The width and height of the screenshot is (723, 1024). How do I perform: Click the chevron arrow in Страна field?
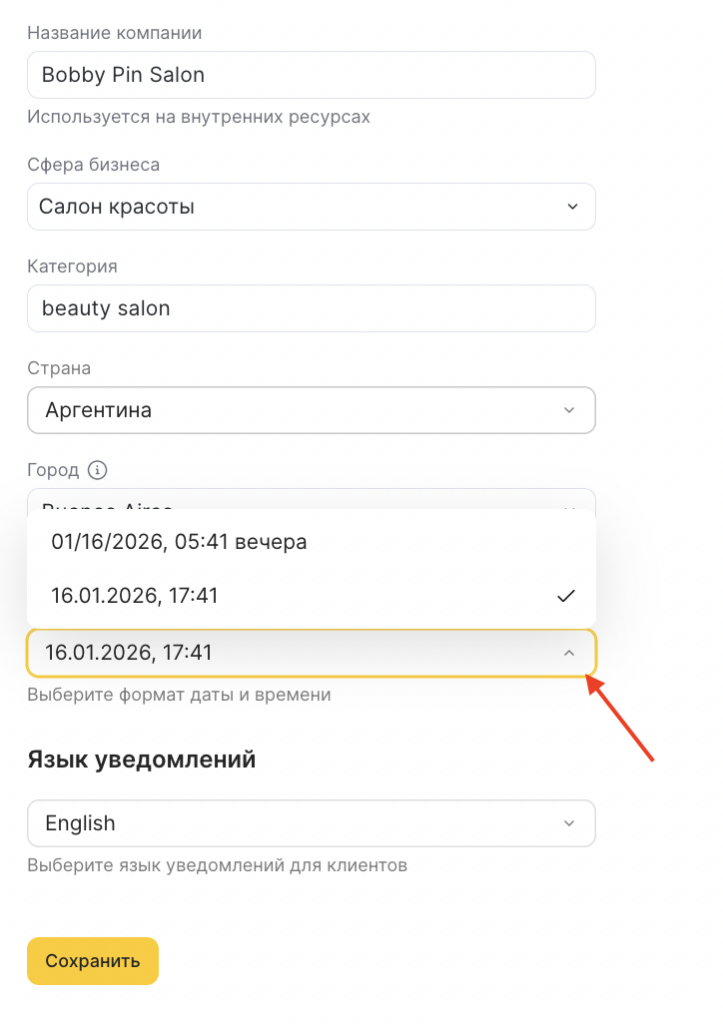(569, 410)
